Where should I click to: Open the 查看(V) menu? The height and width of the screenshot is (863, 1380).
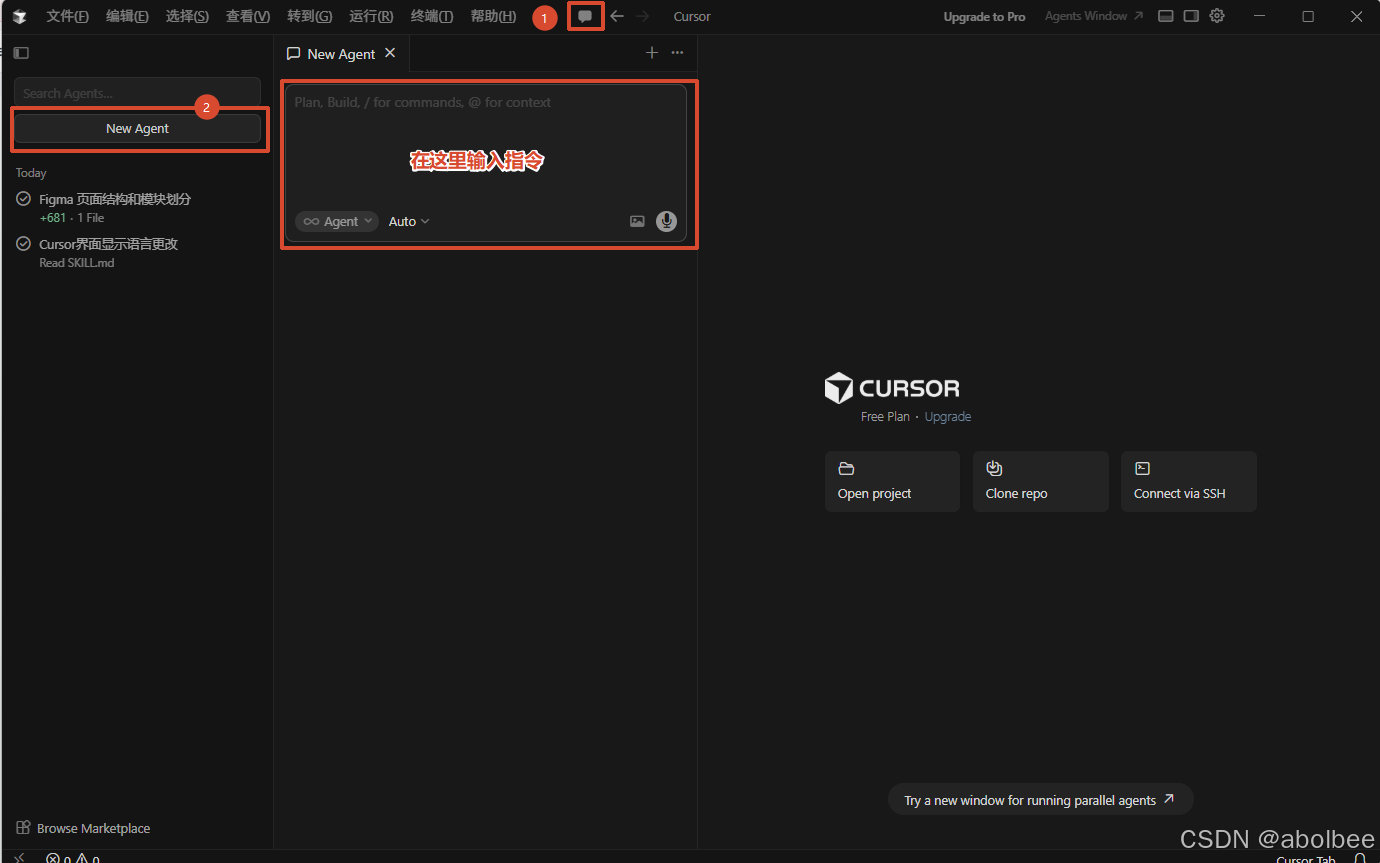247,16
